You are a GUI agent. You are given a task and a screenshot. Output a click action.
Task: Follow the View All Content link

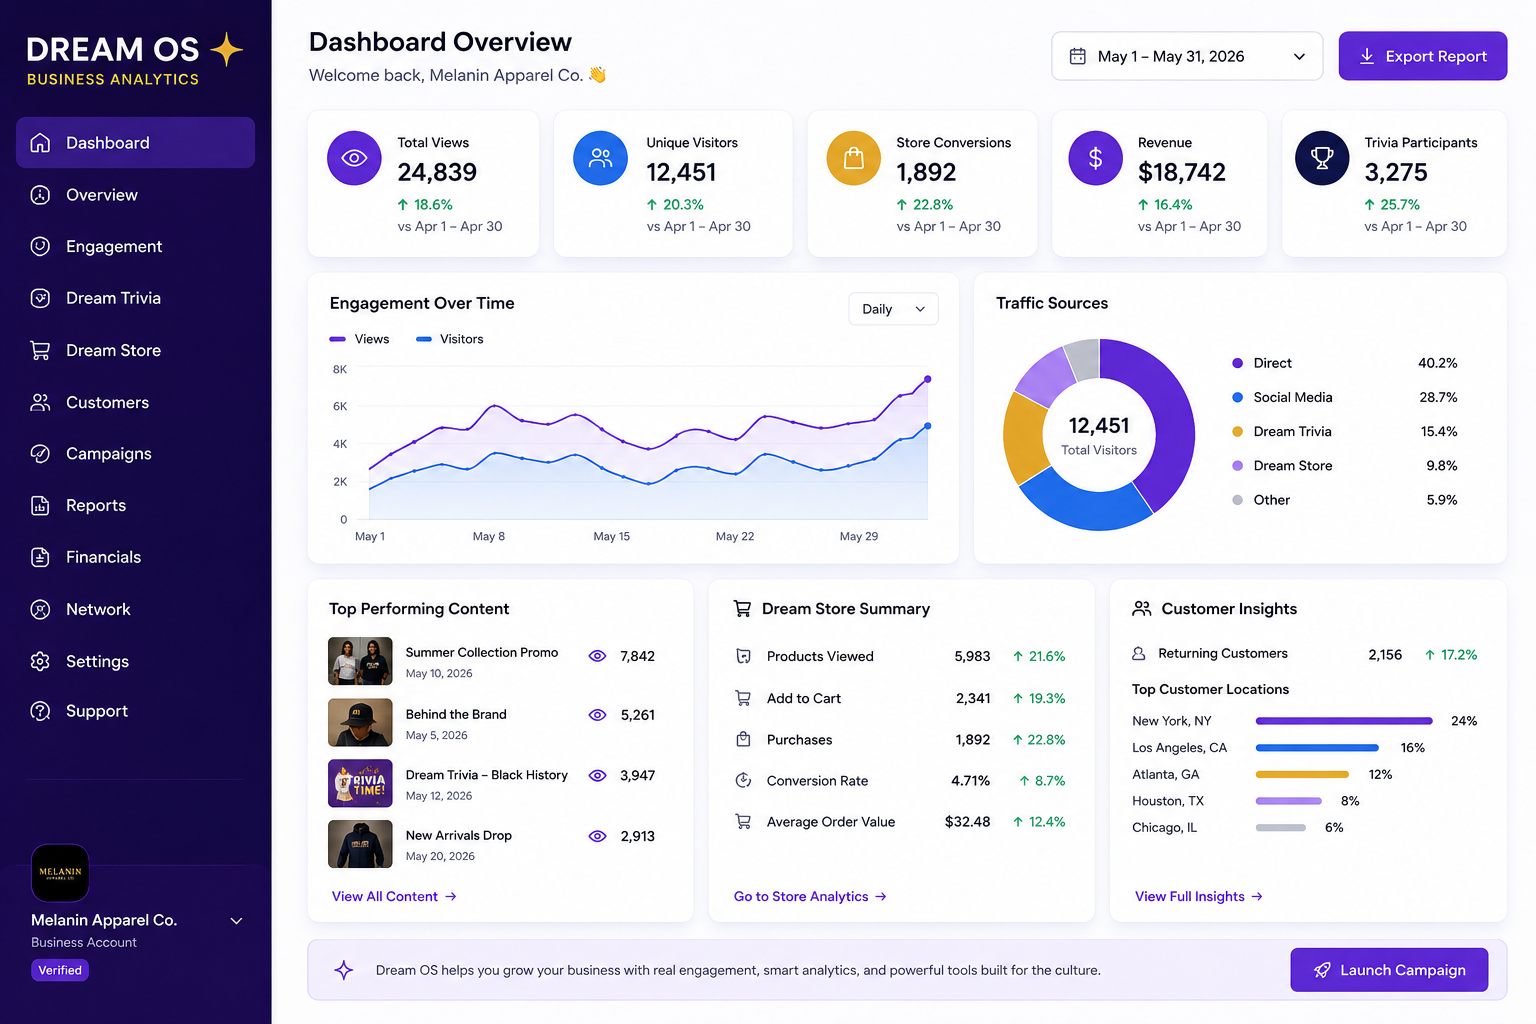pos(394,896)
